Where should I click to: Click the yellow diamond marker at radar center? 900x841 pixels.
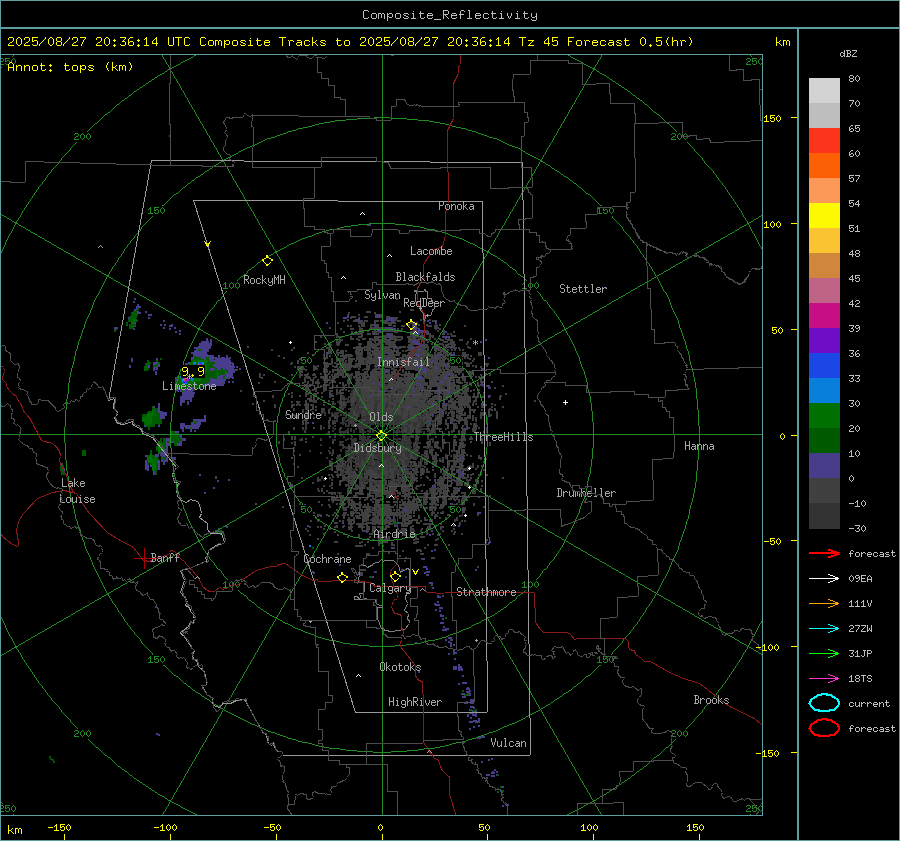382,436
